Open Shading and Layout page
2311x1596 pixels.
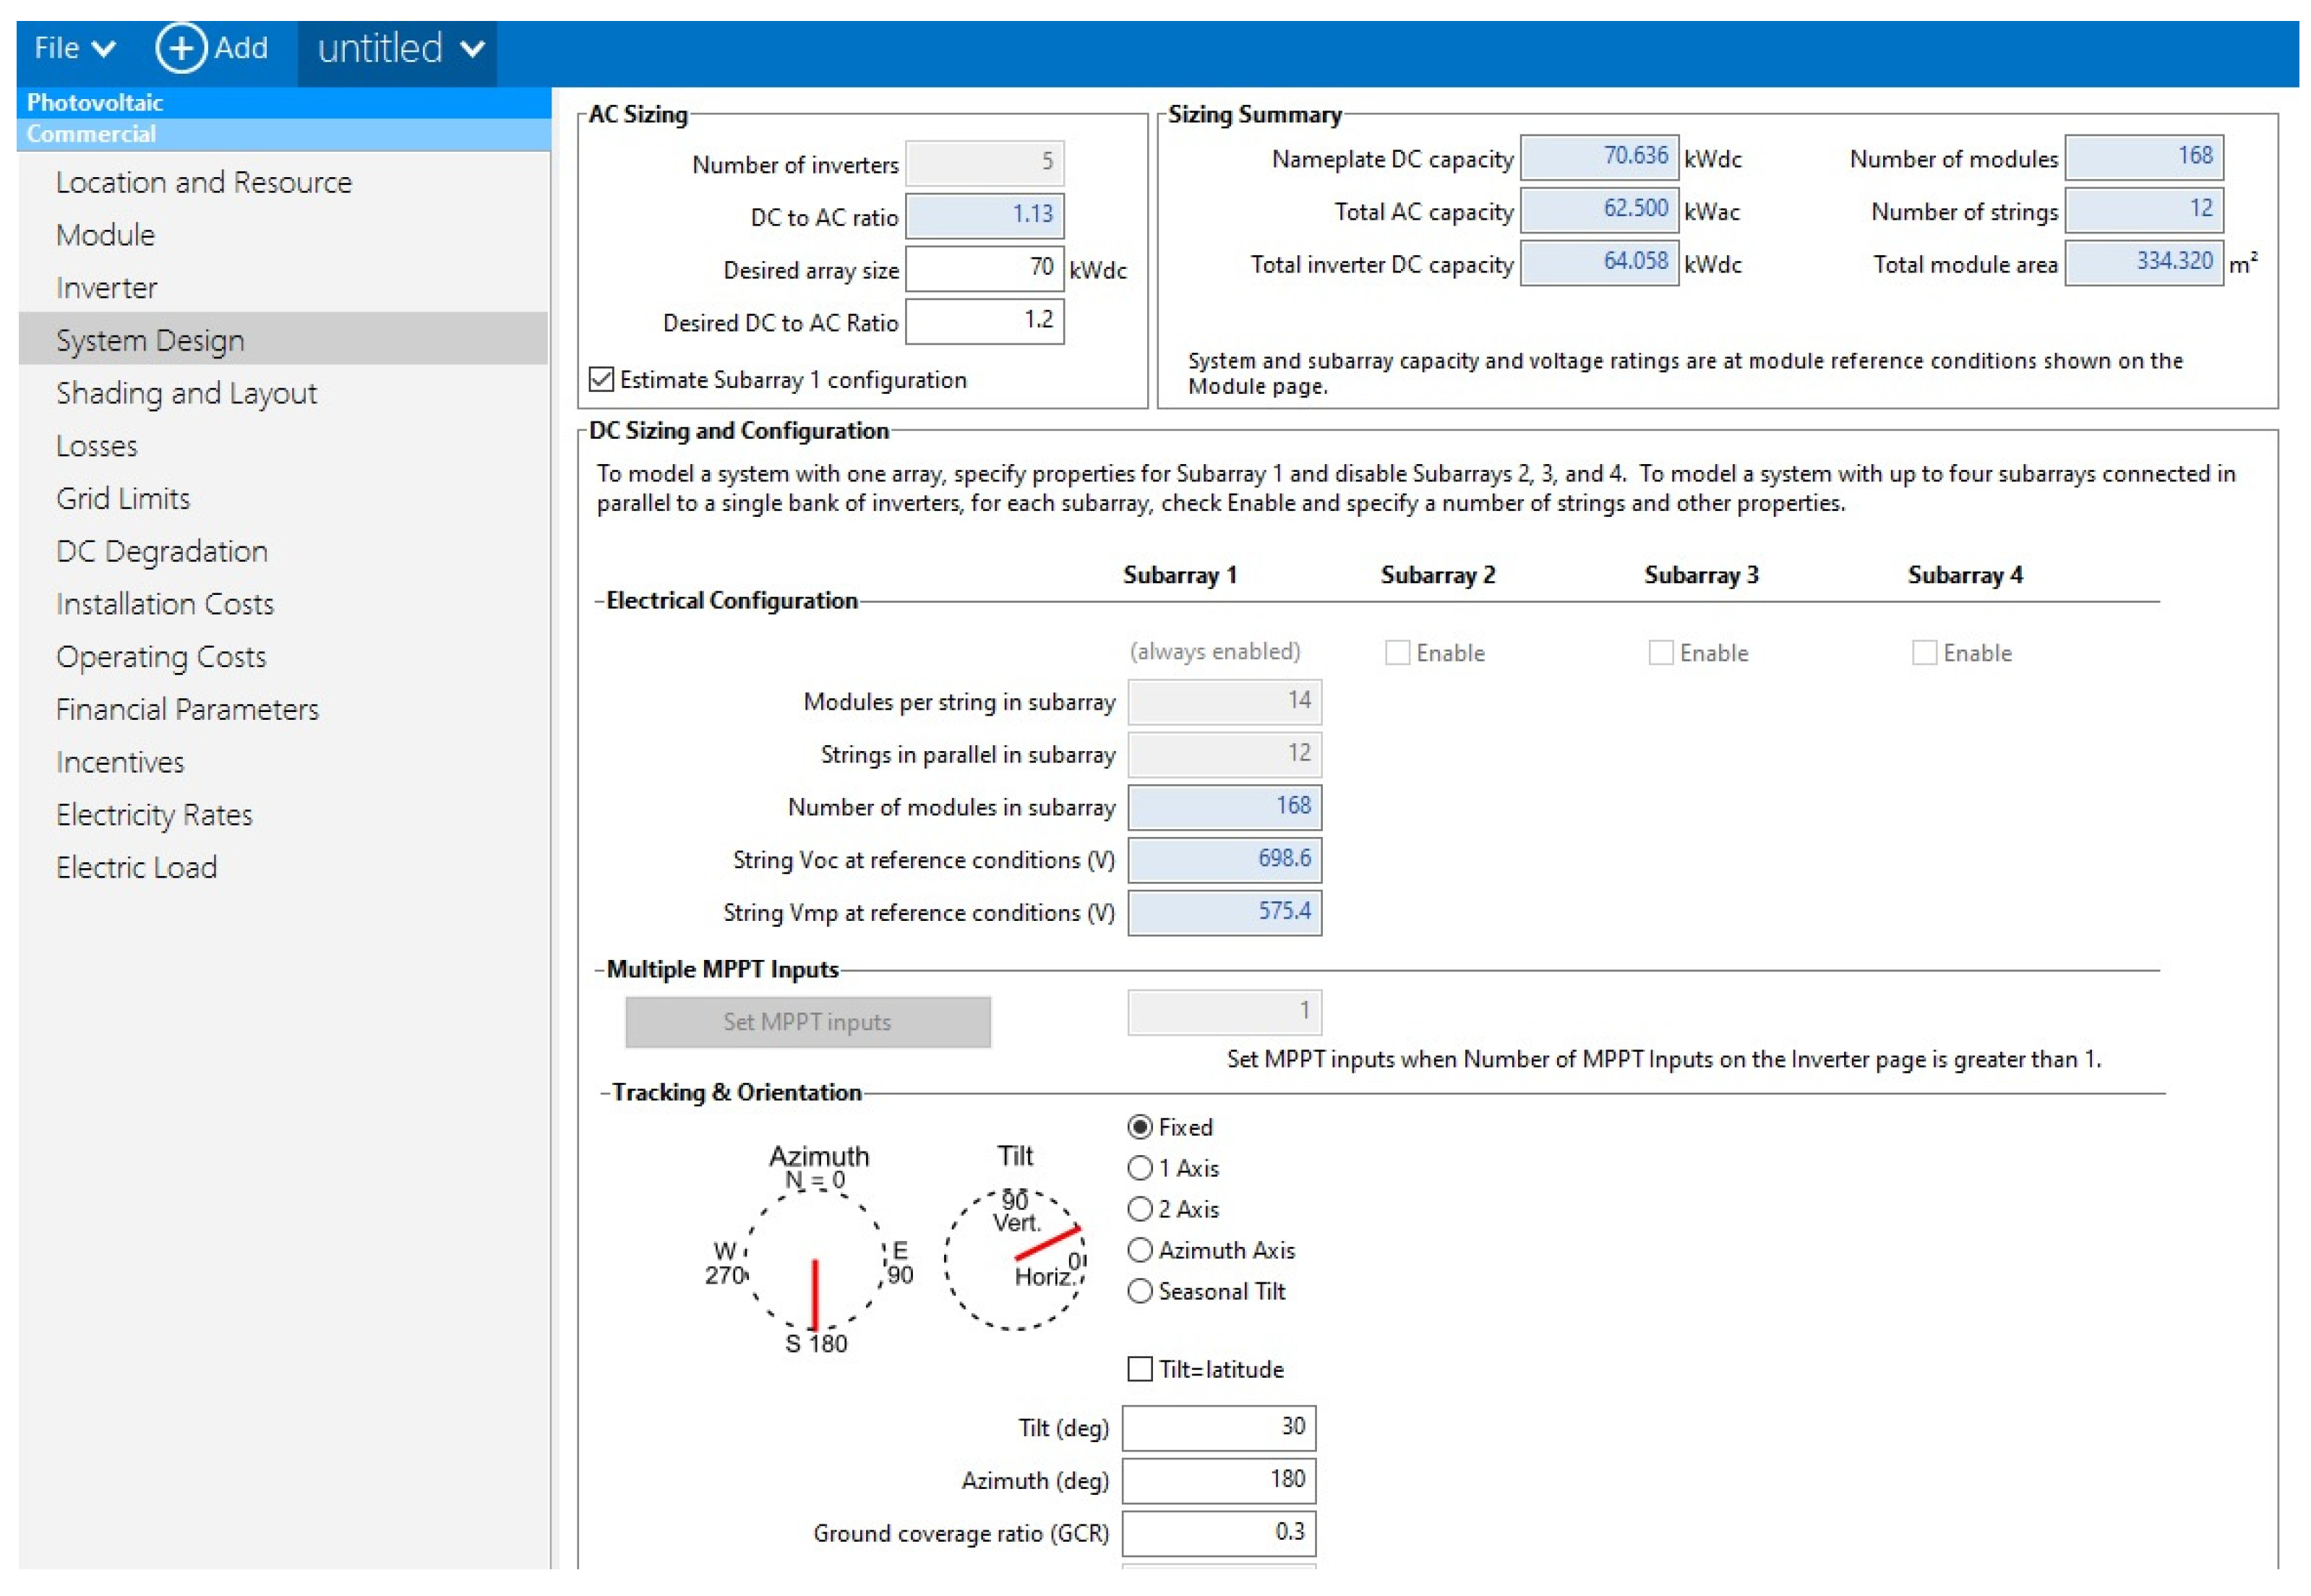tap(186, 394)
